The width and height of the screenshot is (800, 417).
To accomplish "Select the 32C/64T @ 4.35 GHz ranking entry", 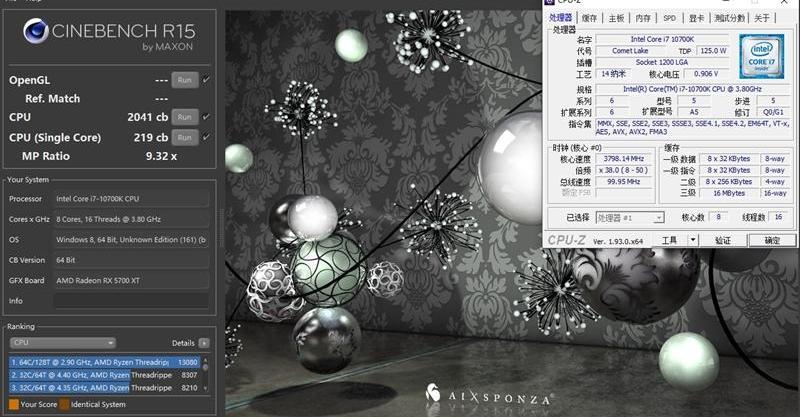I will tap(104, 387).
